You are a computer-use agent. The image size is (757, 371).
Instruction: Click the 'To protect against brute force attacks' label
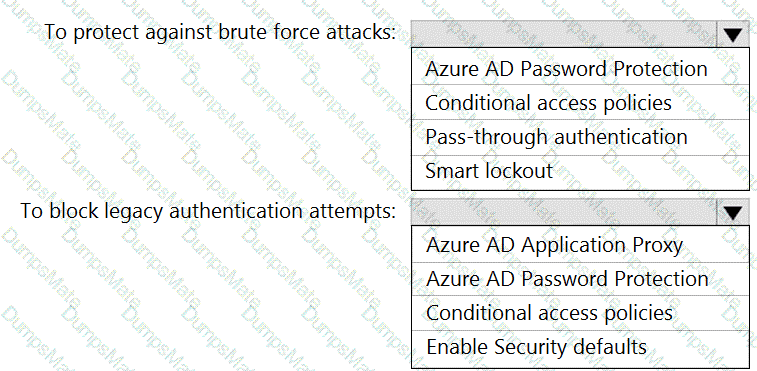point(220,33)
